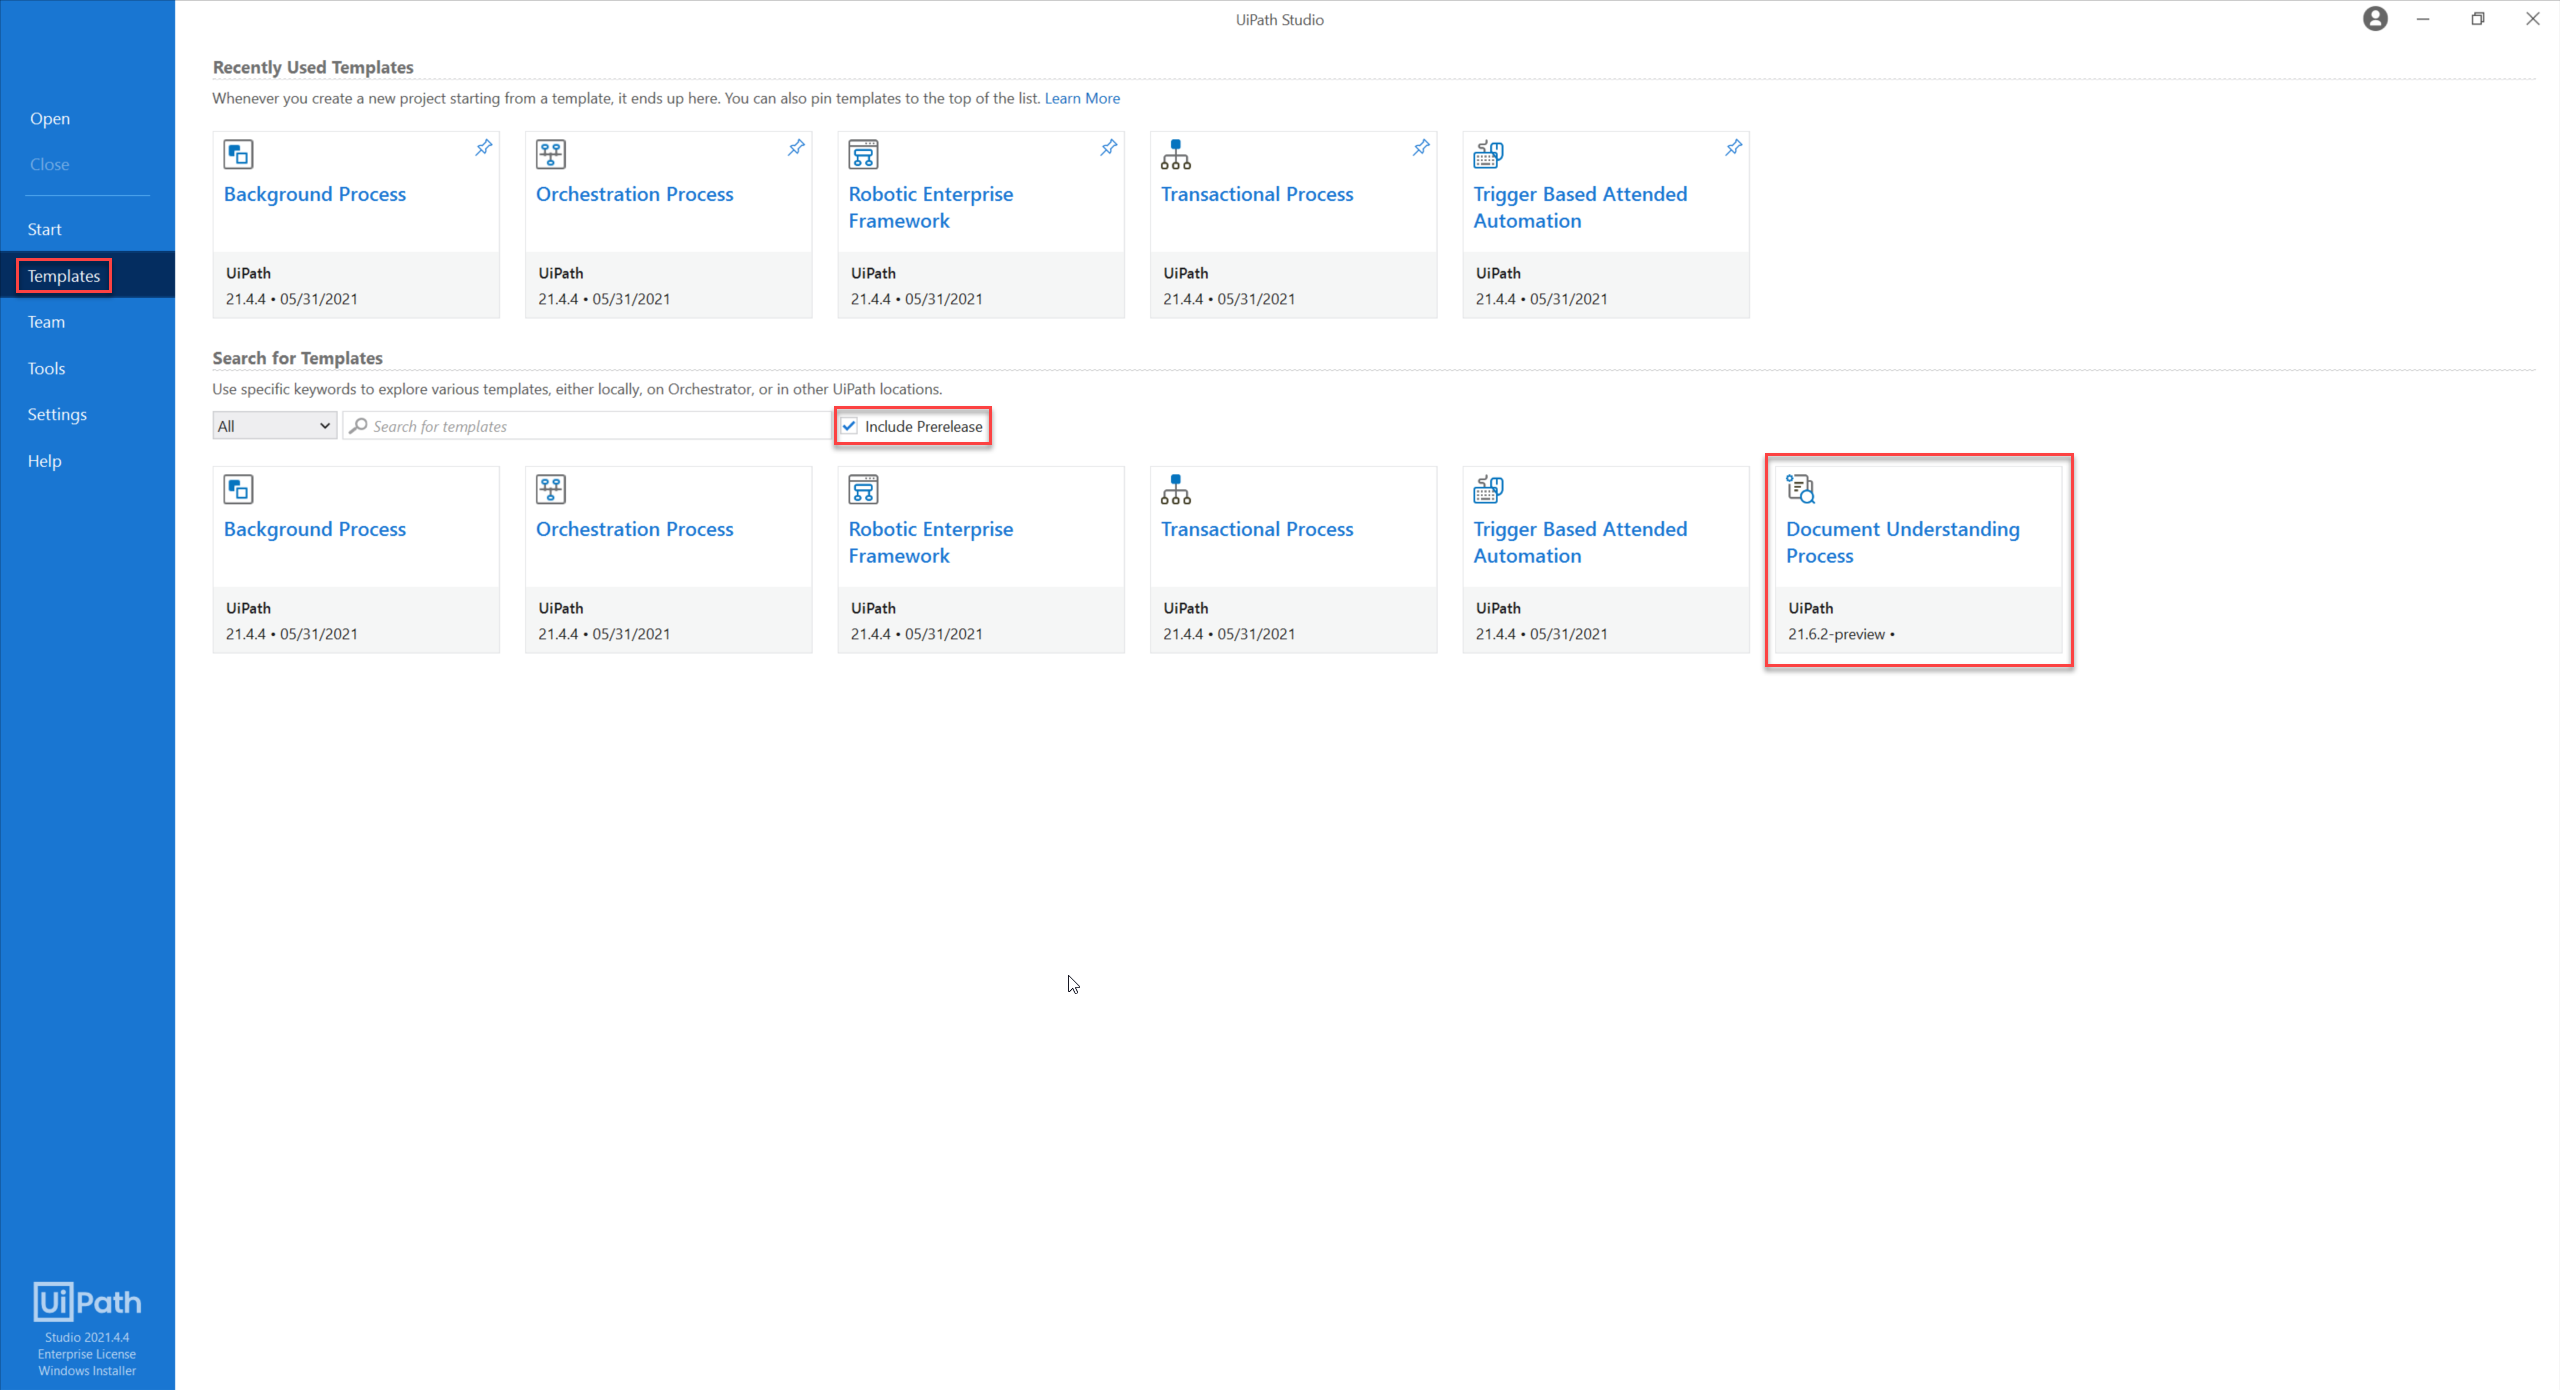This screenshot has width=2560, height=1390.
Task: Open Orchestration Process title in Recently Used
Action: [635, 194]
